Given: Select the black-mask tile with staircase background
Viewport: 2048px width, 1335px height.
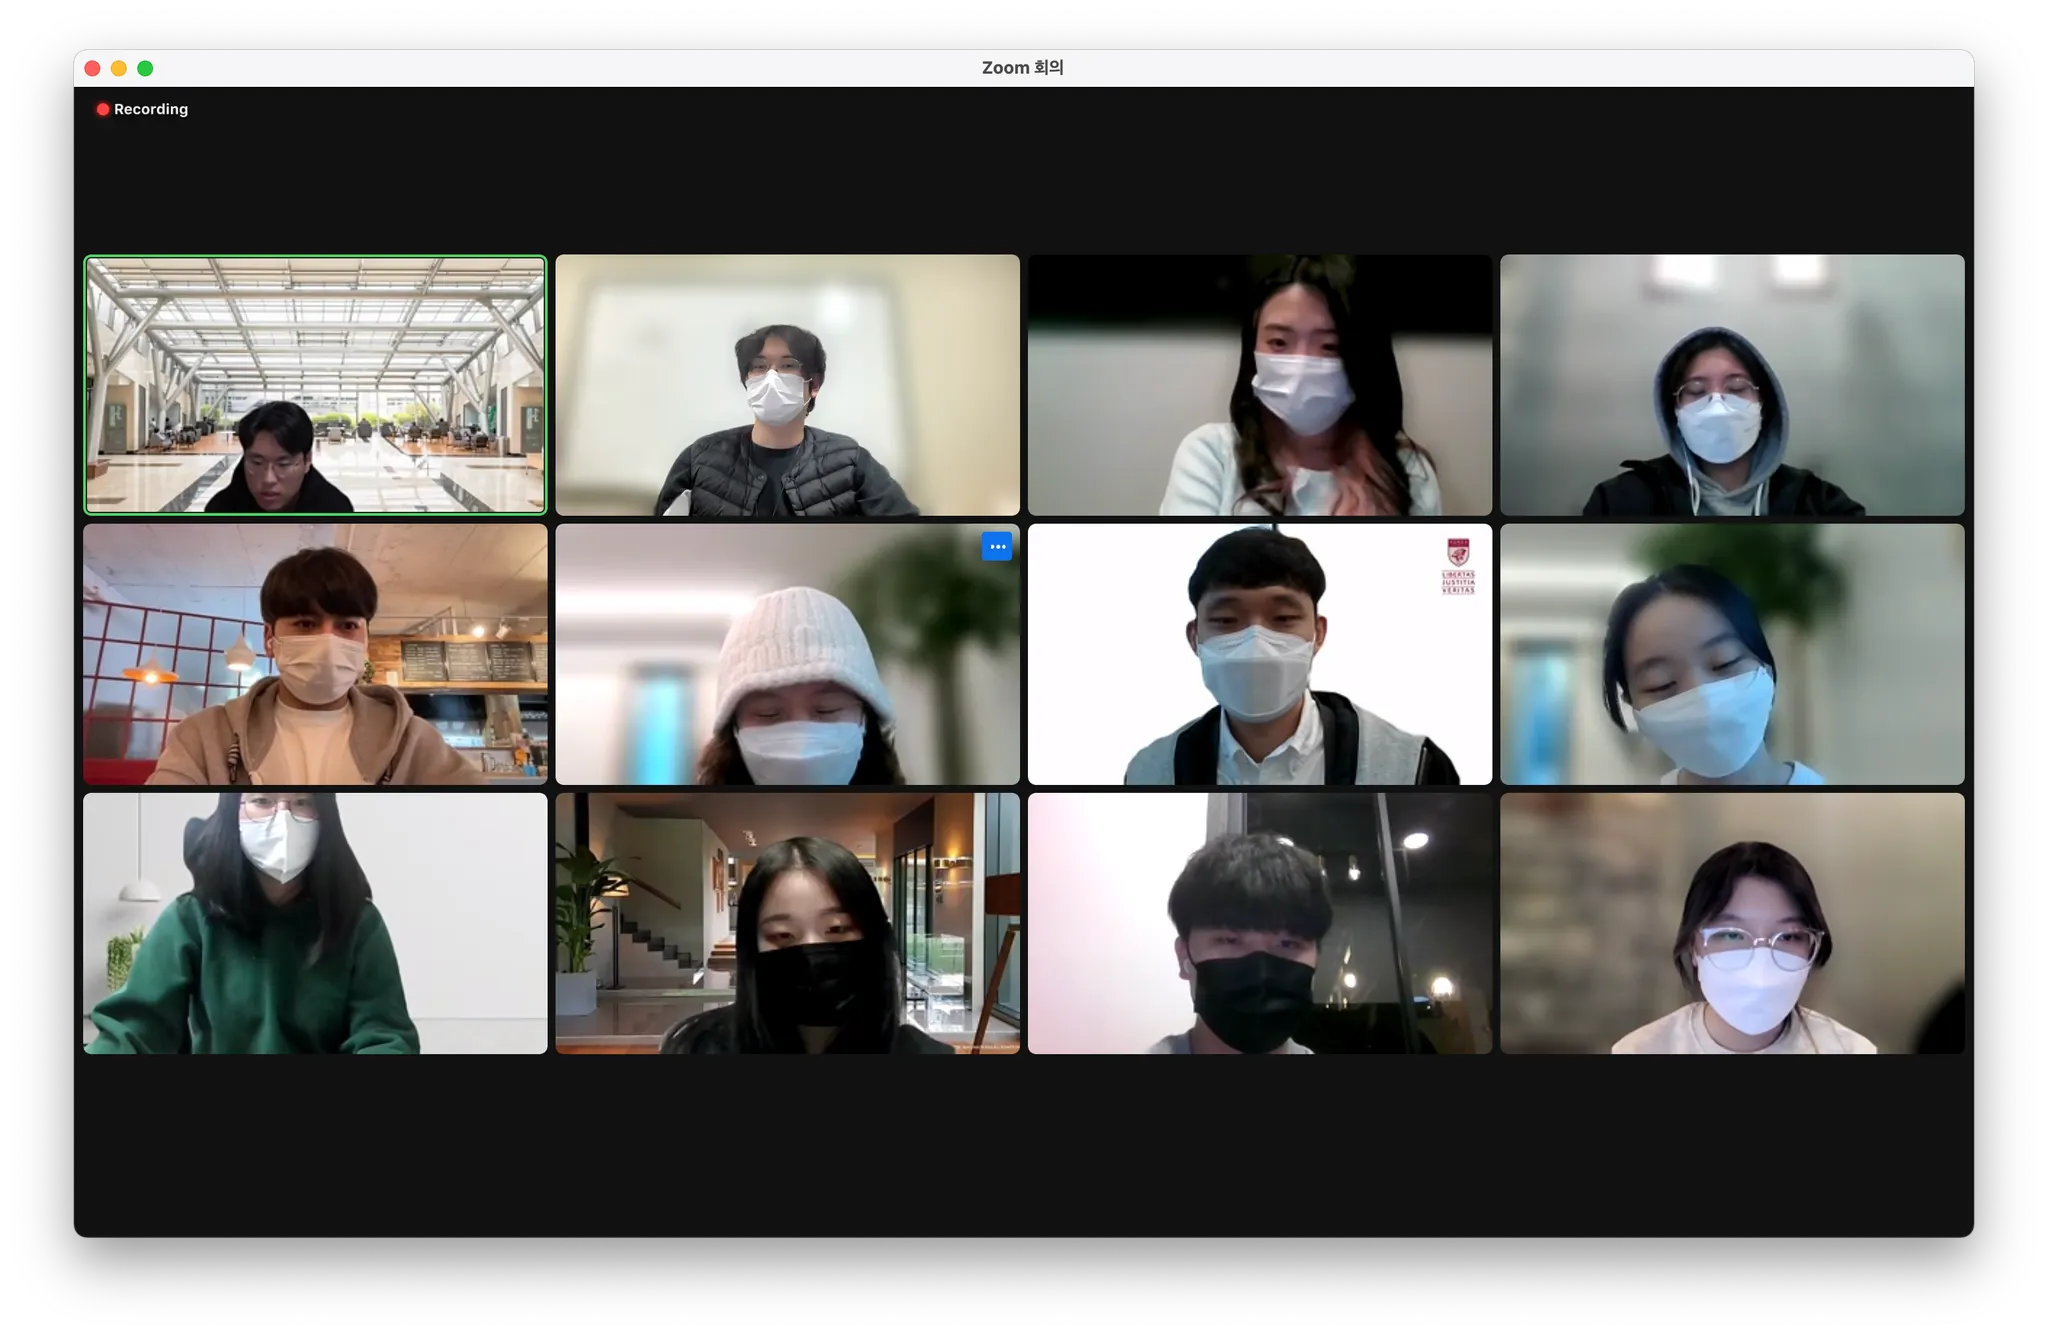Looking at the screenshot, I should [x=787, y=923].
